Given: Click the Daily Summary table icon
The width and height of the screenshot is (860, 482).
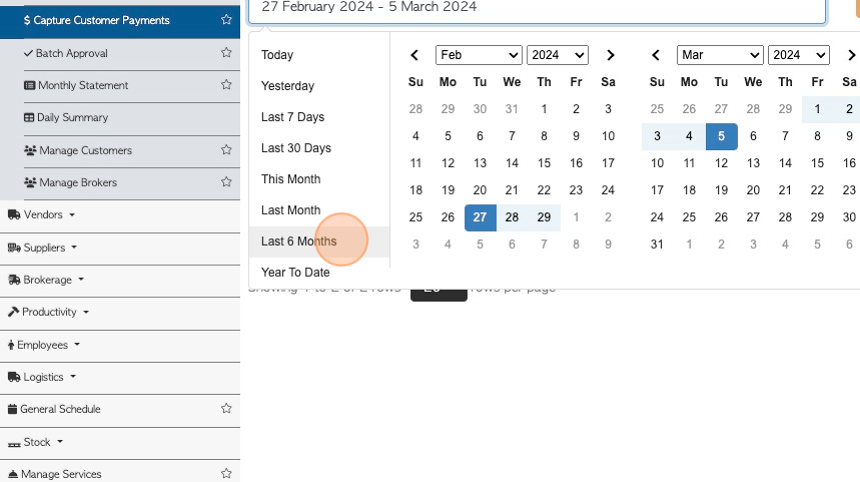Looking at the screenshot, I should pyautogui.click(x=29, y=117).
